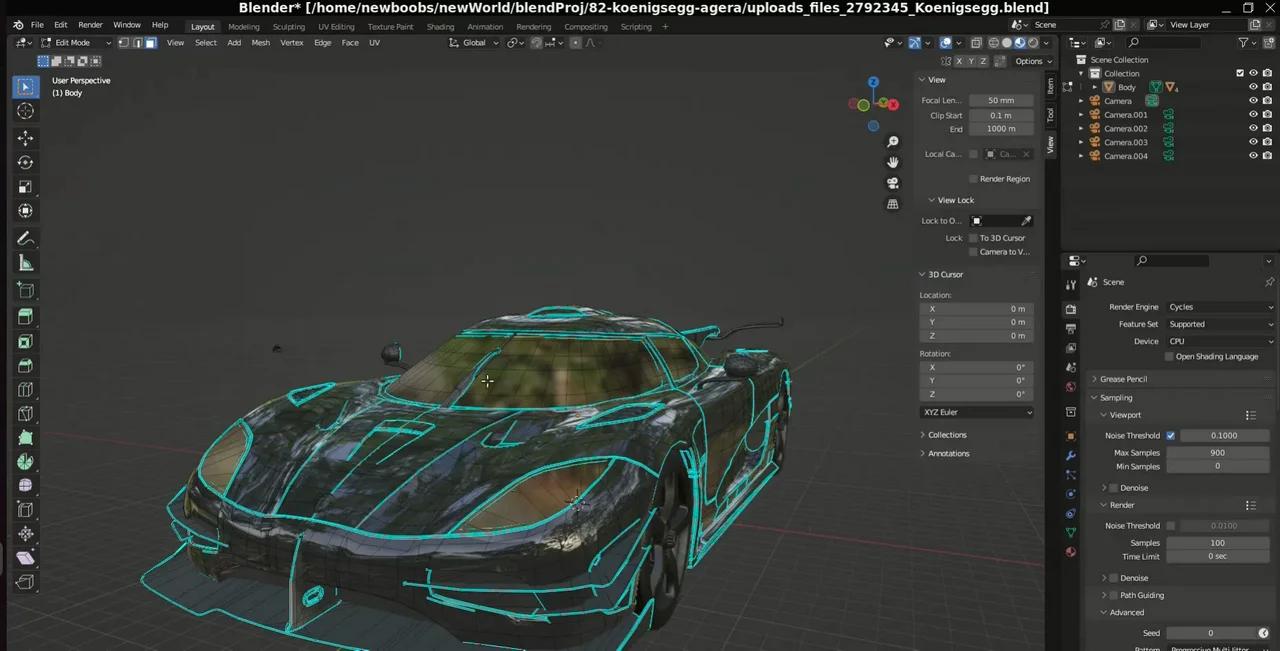
Task: Select the Move tool in the toolbar
Action: [25, 136]
